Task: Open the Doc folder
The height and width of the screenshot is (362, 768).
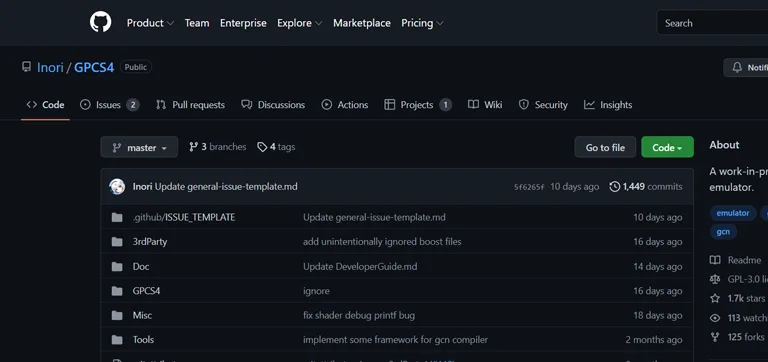Action: click(141, 266)
